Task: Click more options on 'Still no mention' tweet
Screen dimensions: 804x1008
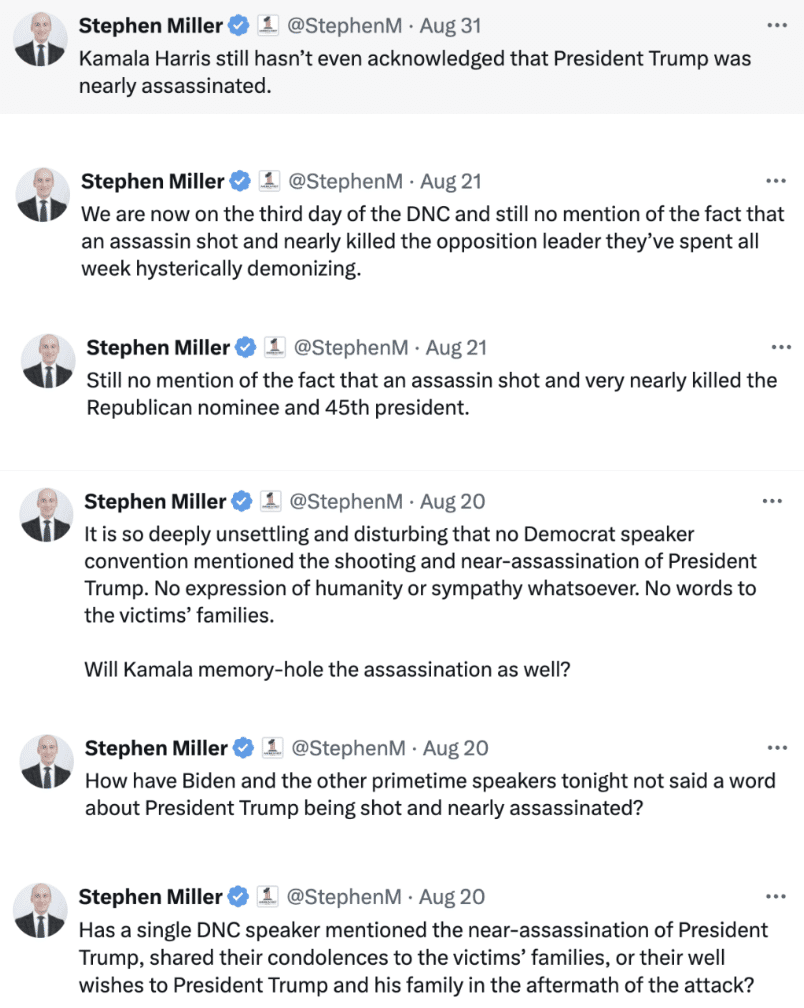Action: (781, 347)
